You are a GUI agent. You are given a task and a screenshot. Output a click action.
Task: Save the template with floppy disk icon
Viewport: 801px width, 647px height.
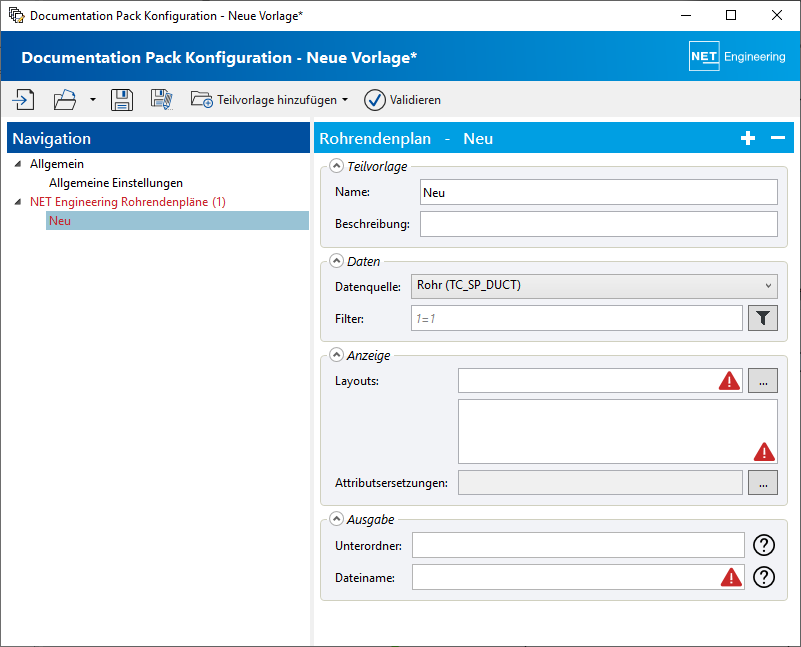point(122,100)
